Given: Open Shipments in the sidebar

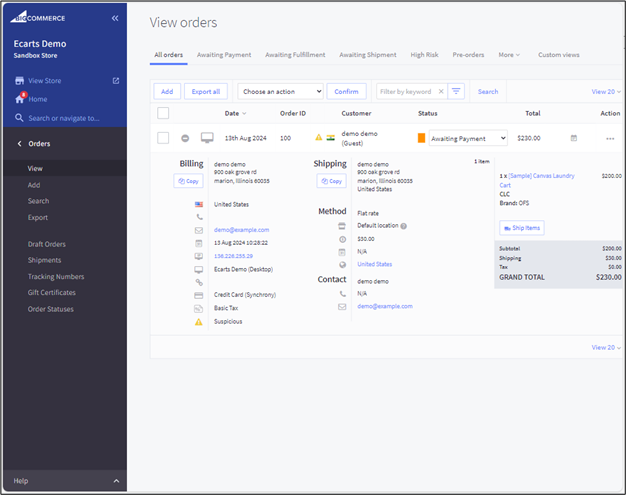Looking at the screenshot, I should pos(44,260).
